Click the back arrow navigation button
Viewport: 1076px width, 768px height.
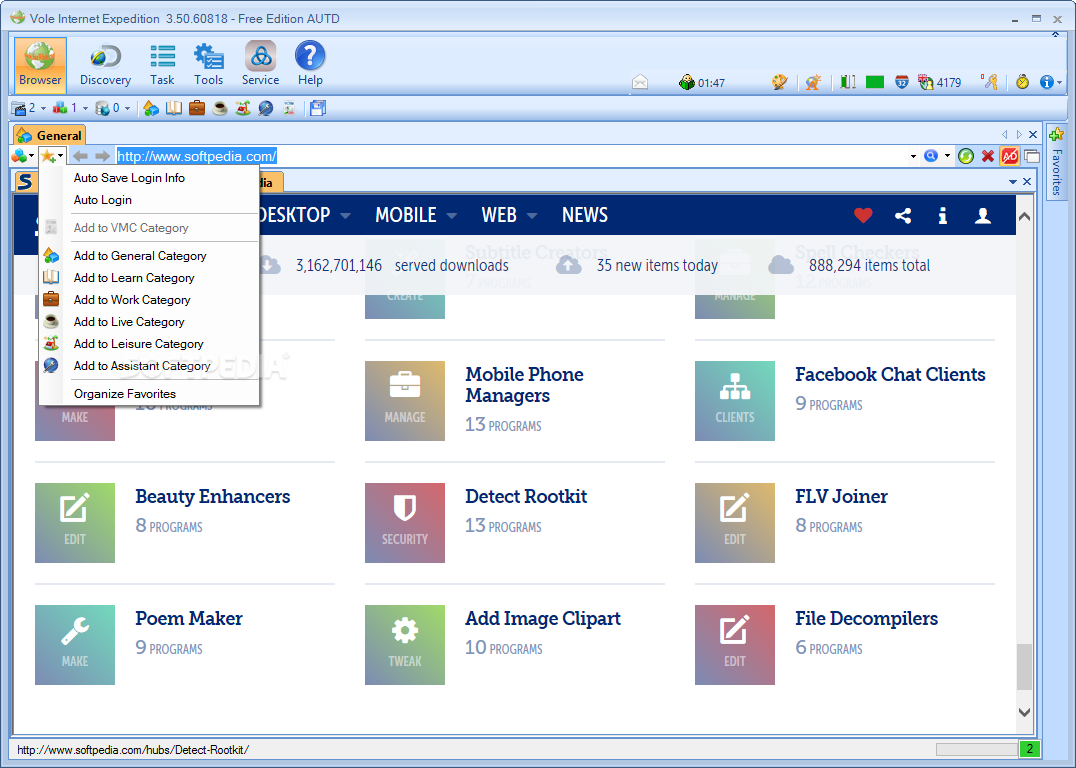click(80, 156)
